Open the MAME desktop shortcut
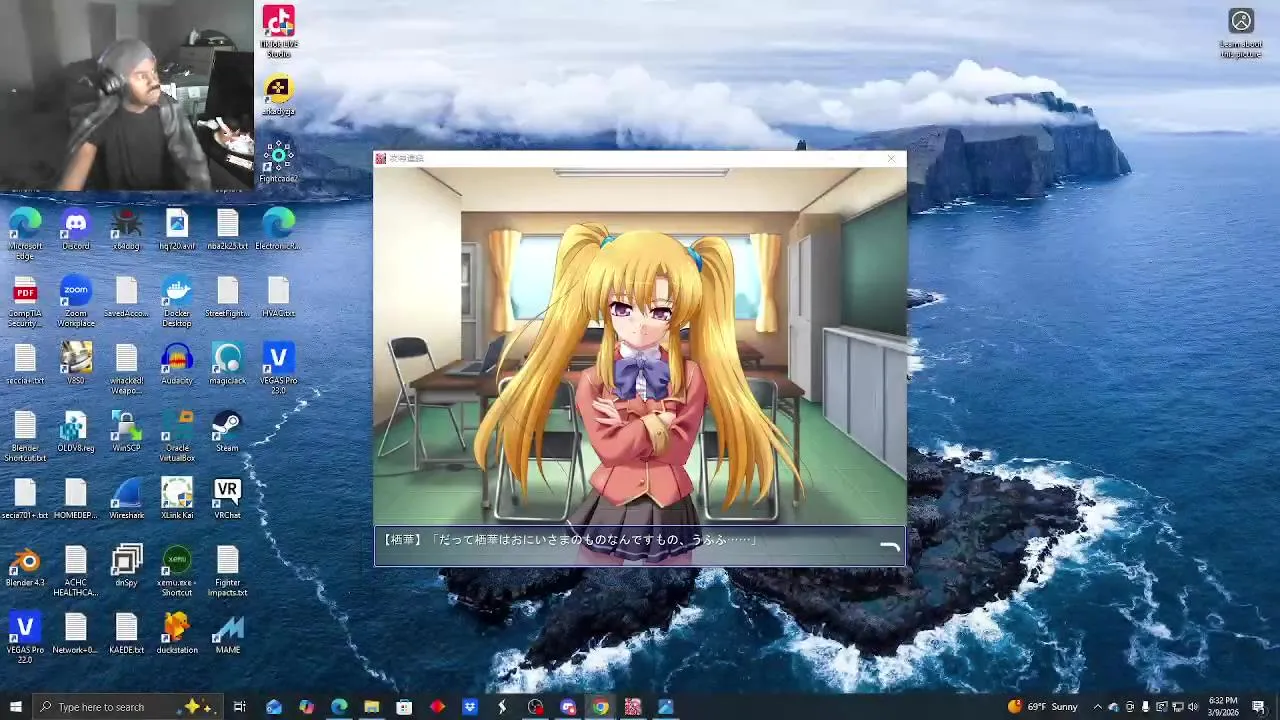This screenshot has height=720, width=1280. (x=227, y=633)
